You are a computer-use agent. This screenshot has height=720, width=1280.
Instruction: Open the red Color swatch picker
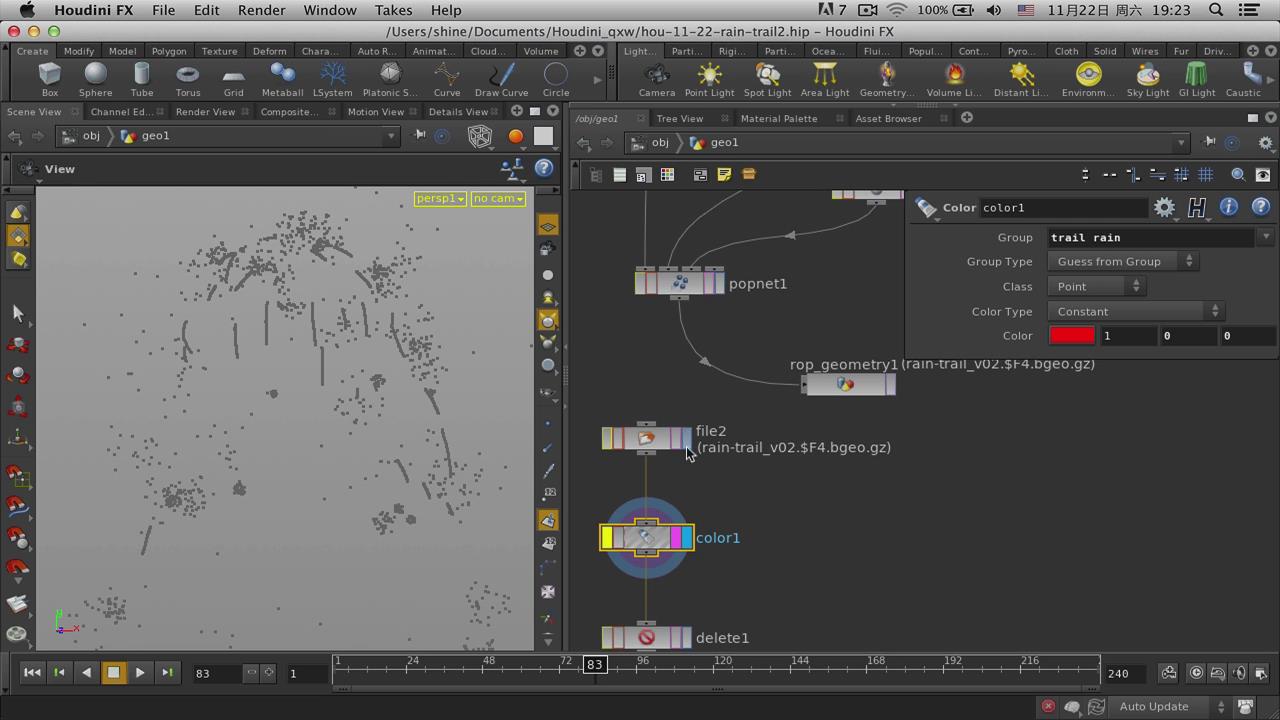1072,336
